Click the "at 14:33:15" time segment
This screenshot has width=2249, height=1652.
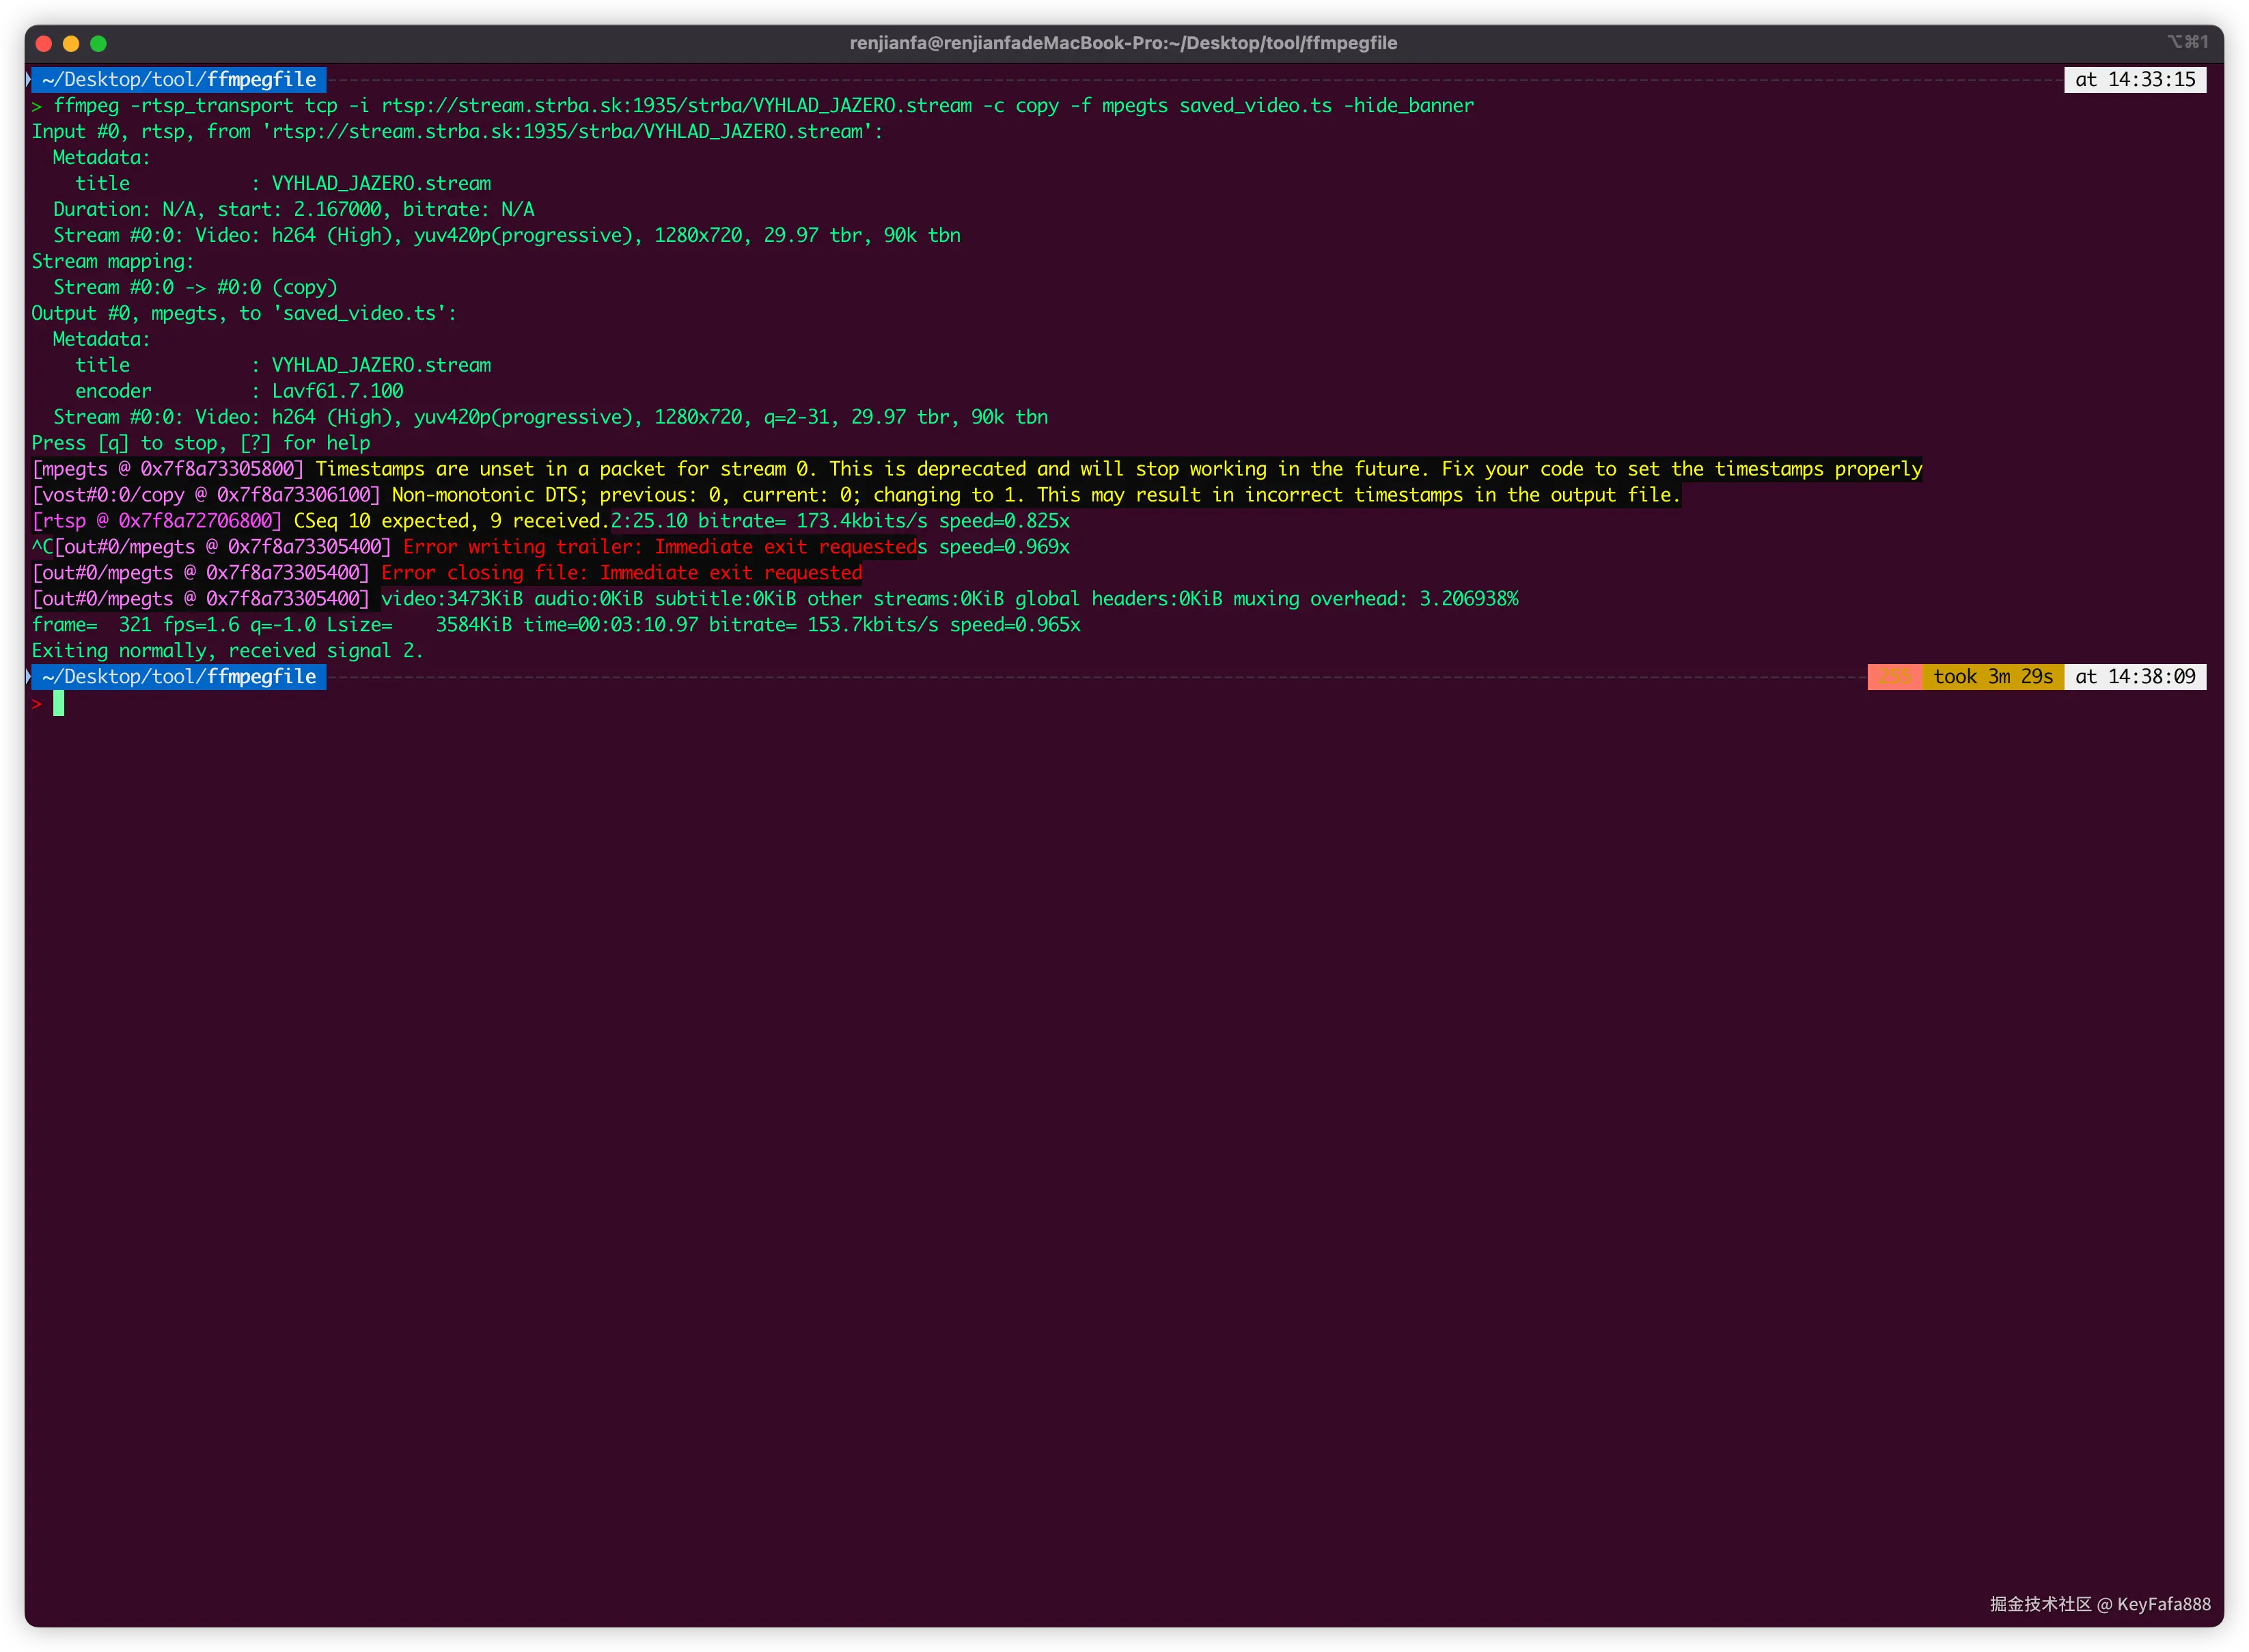pyautogui.click(x=2134, y=80)
